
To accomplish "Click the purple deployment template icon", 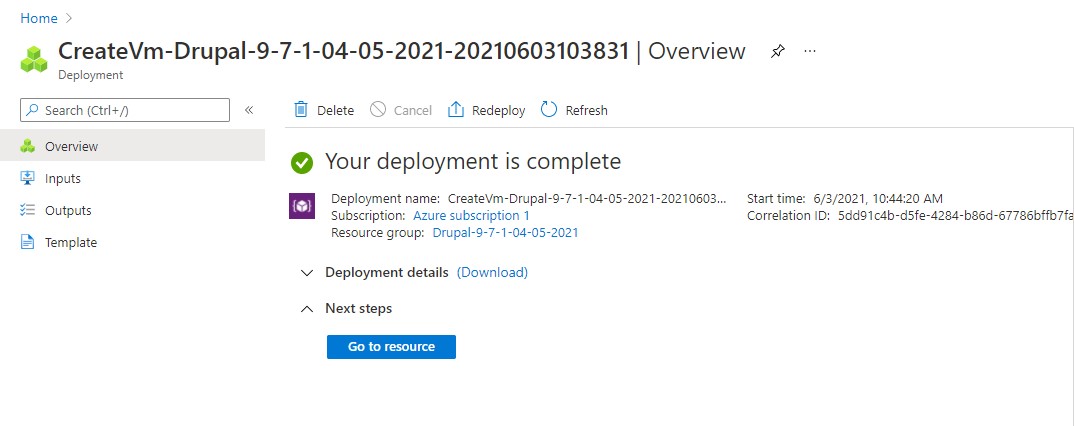I will coord(302,205).
